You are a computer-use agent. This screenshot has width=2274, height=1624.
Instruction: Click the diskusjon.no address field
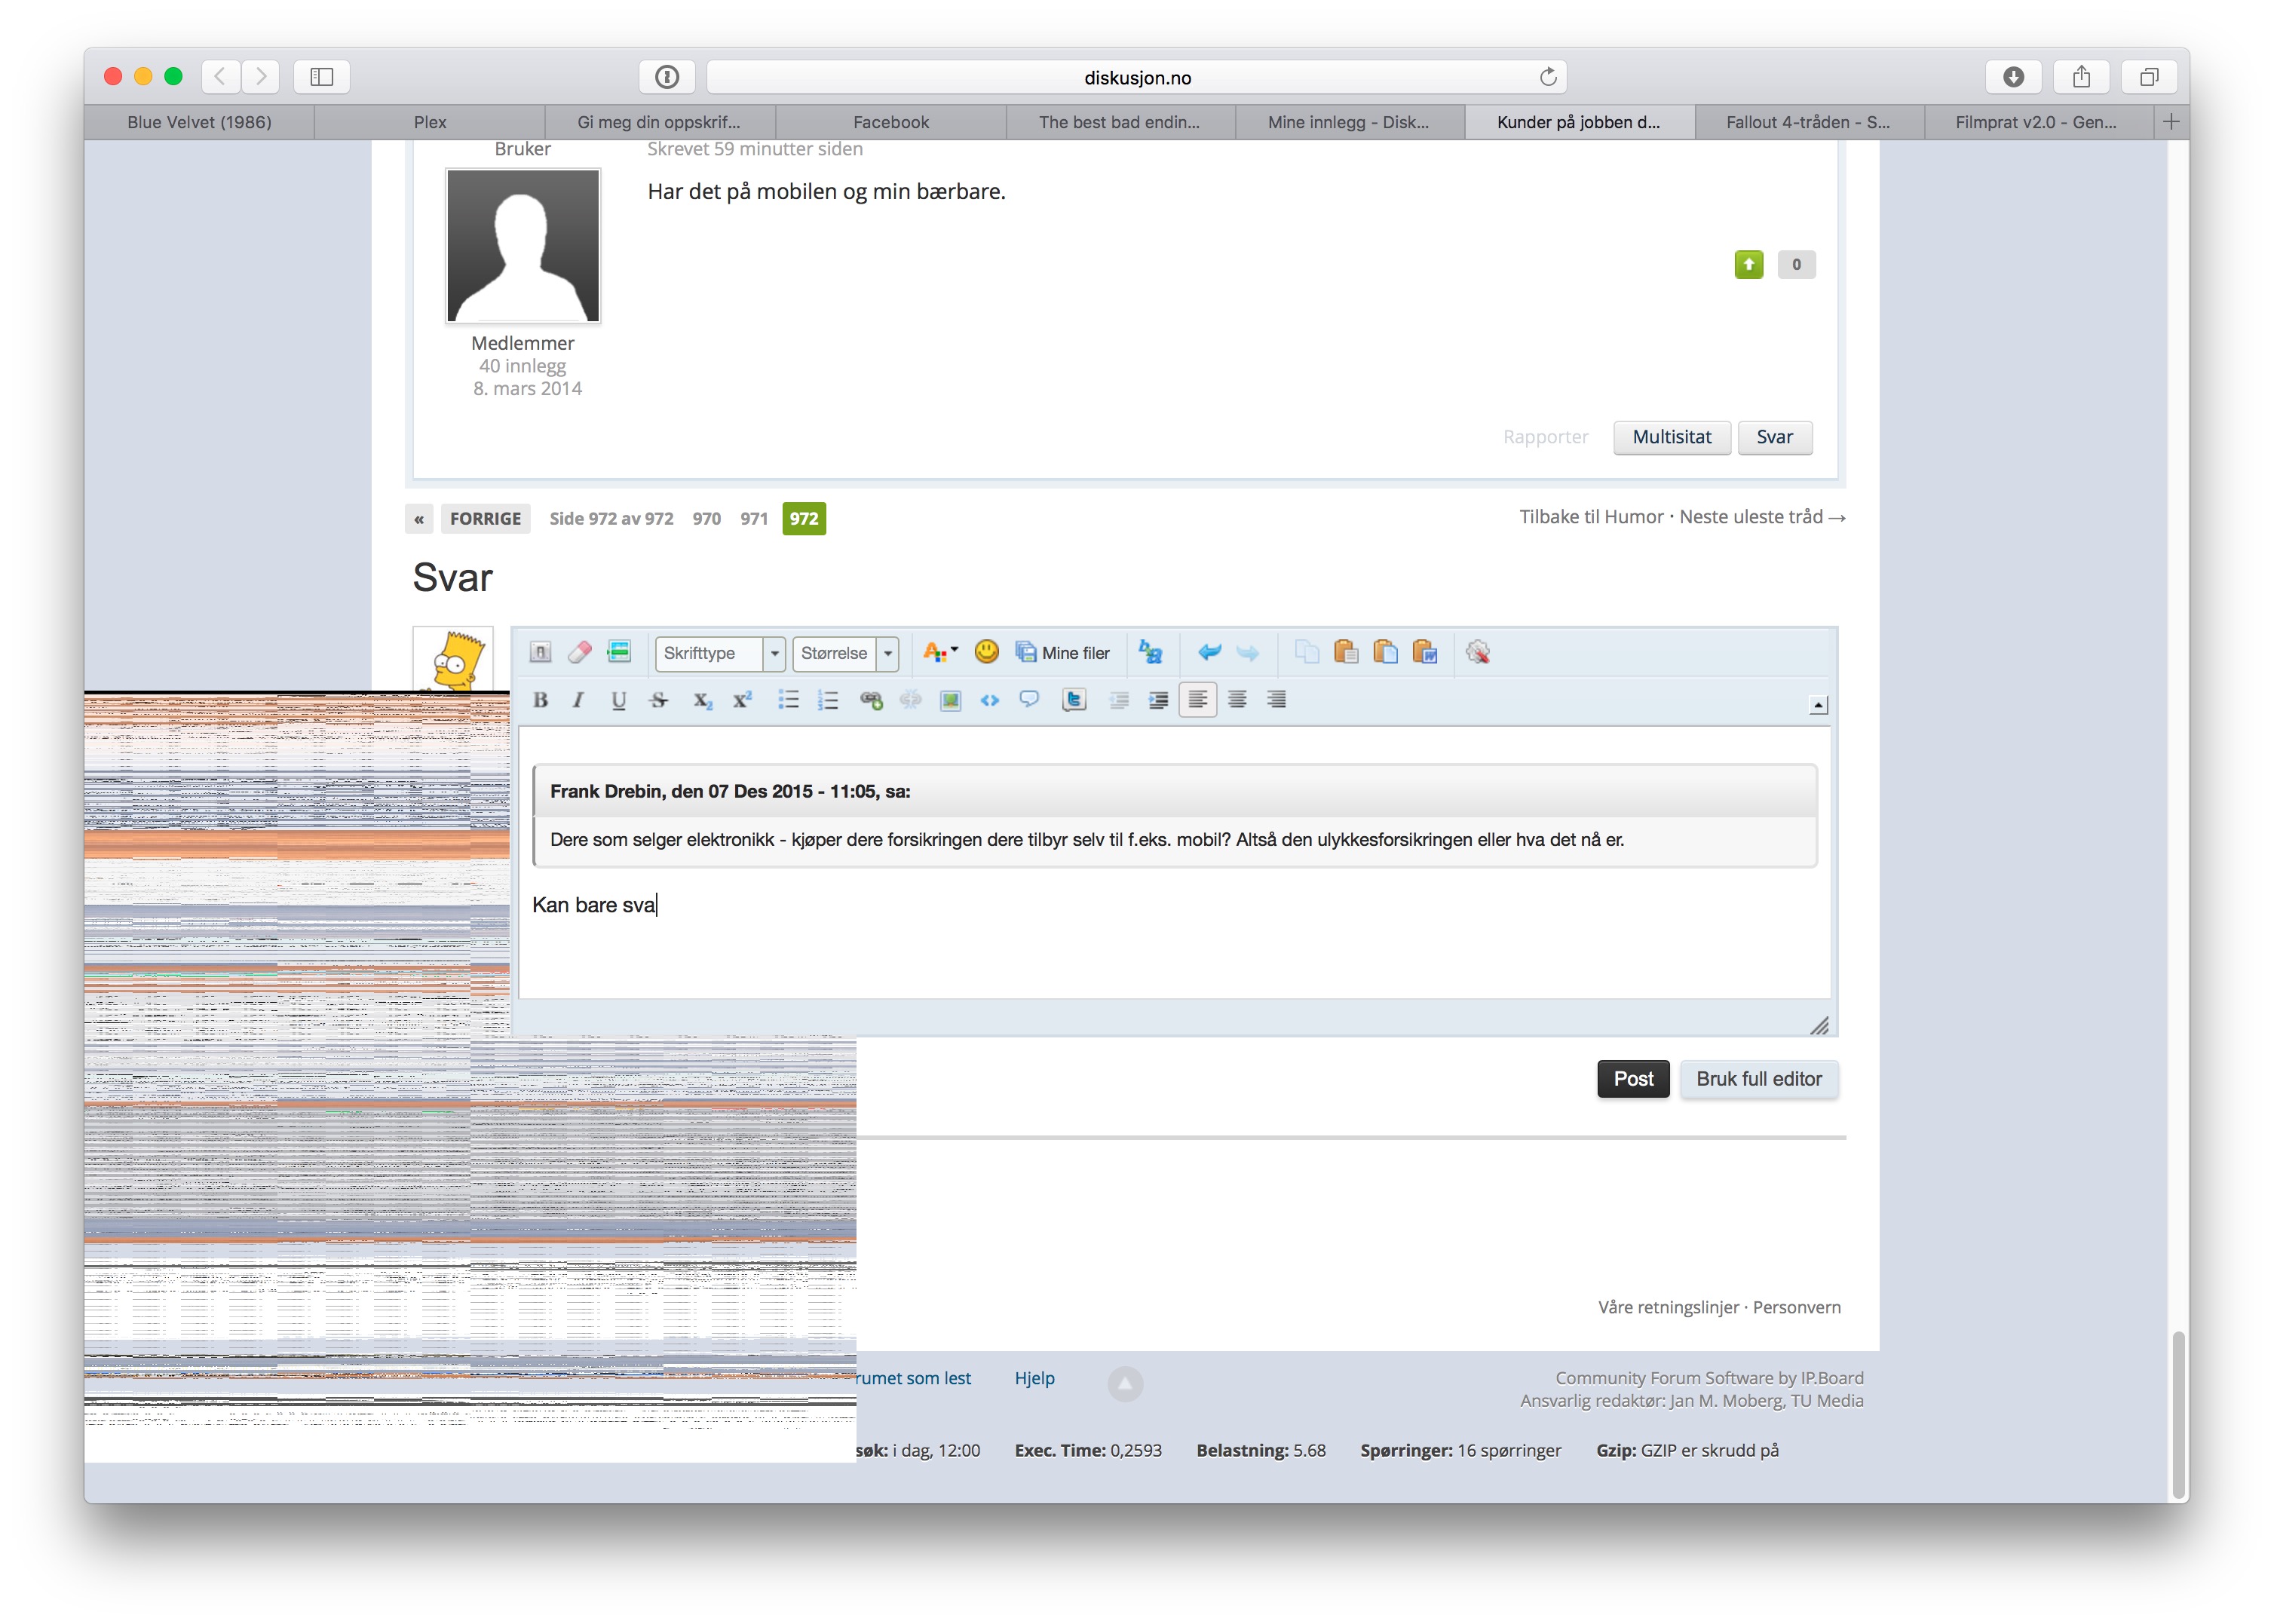tap(1136, 77)
